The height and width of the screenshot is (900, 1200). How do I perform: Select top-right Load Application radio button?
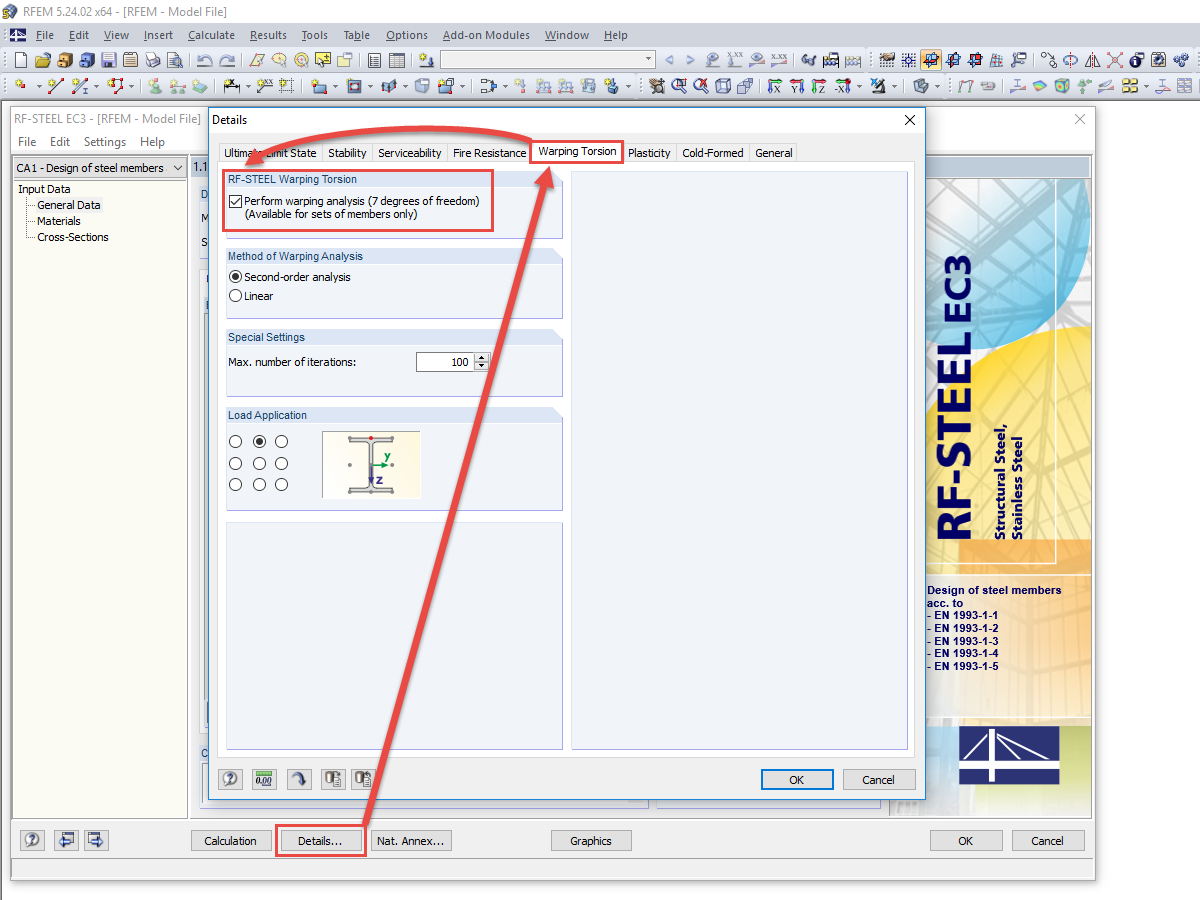(x=281, y=441)
